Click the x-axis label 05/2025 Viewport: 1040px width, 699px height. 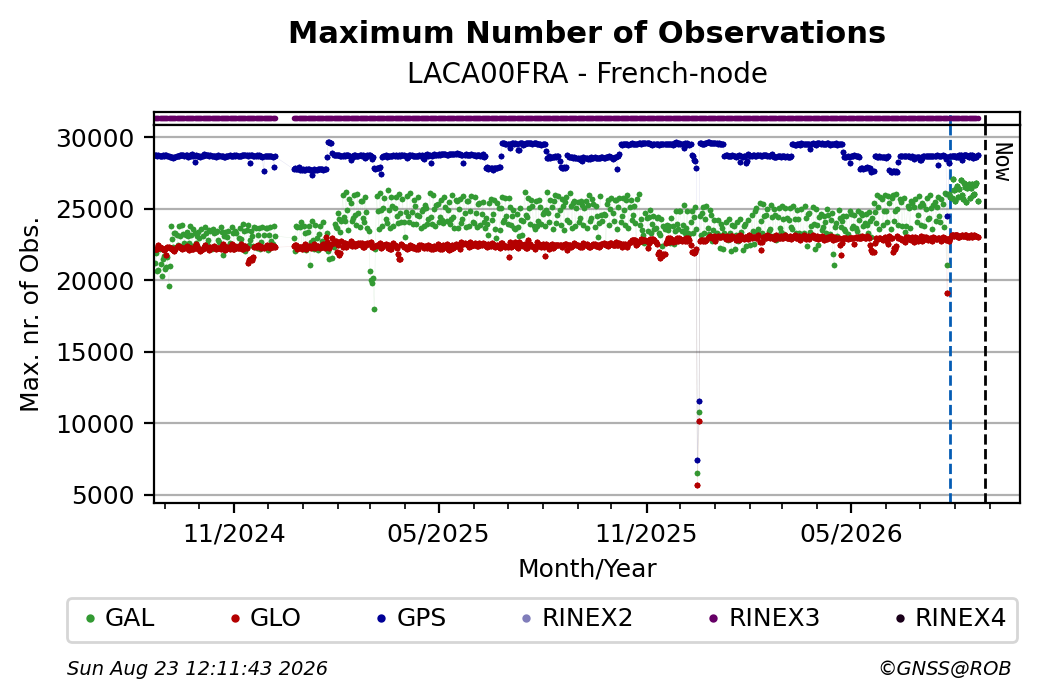click(438, 534)
